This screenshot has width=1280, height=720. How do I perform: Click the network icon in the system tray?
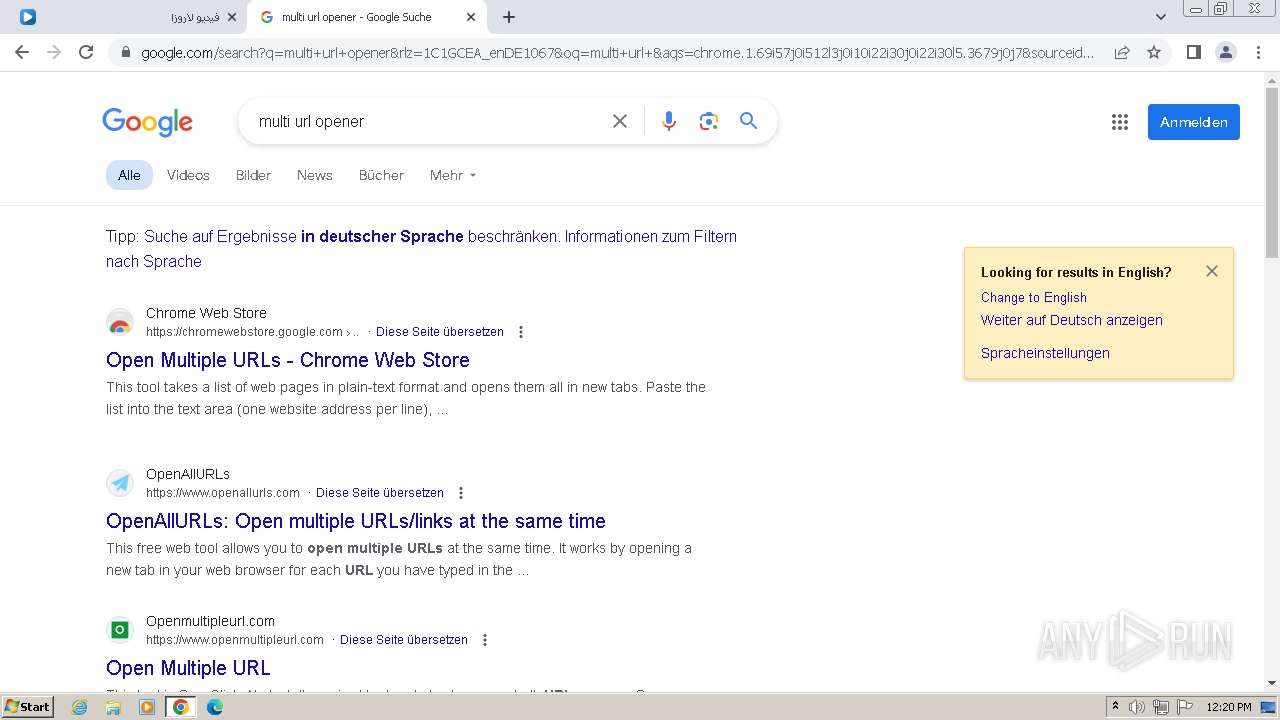[1161, 707]
